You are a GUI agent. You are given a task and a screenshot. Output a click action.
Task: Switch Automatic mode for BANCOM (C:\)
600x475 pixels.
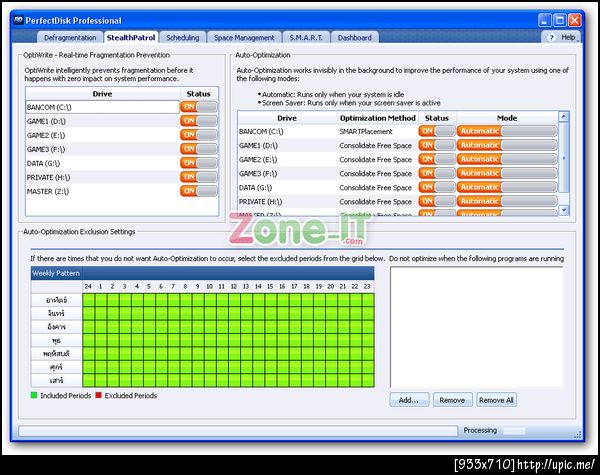tap(507, 131)
